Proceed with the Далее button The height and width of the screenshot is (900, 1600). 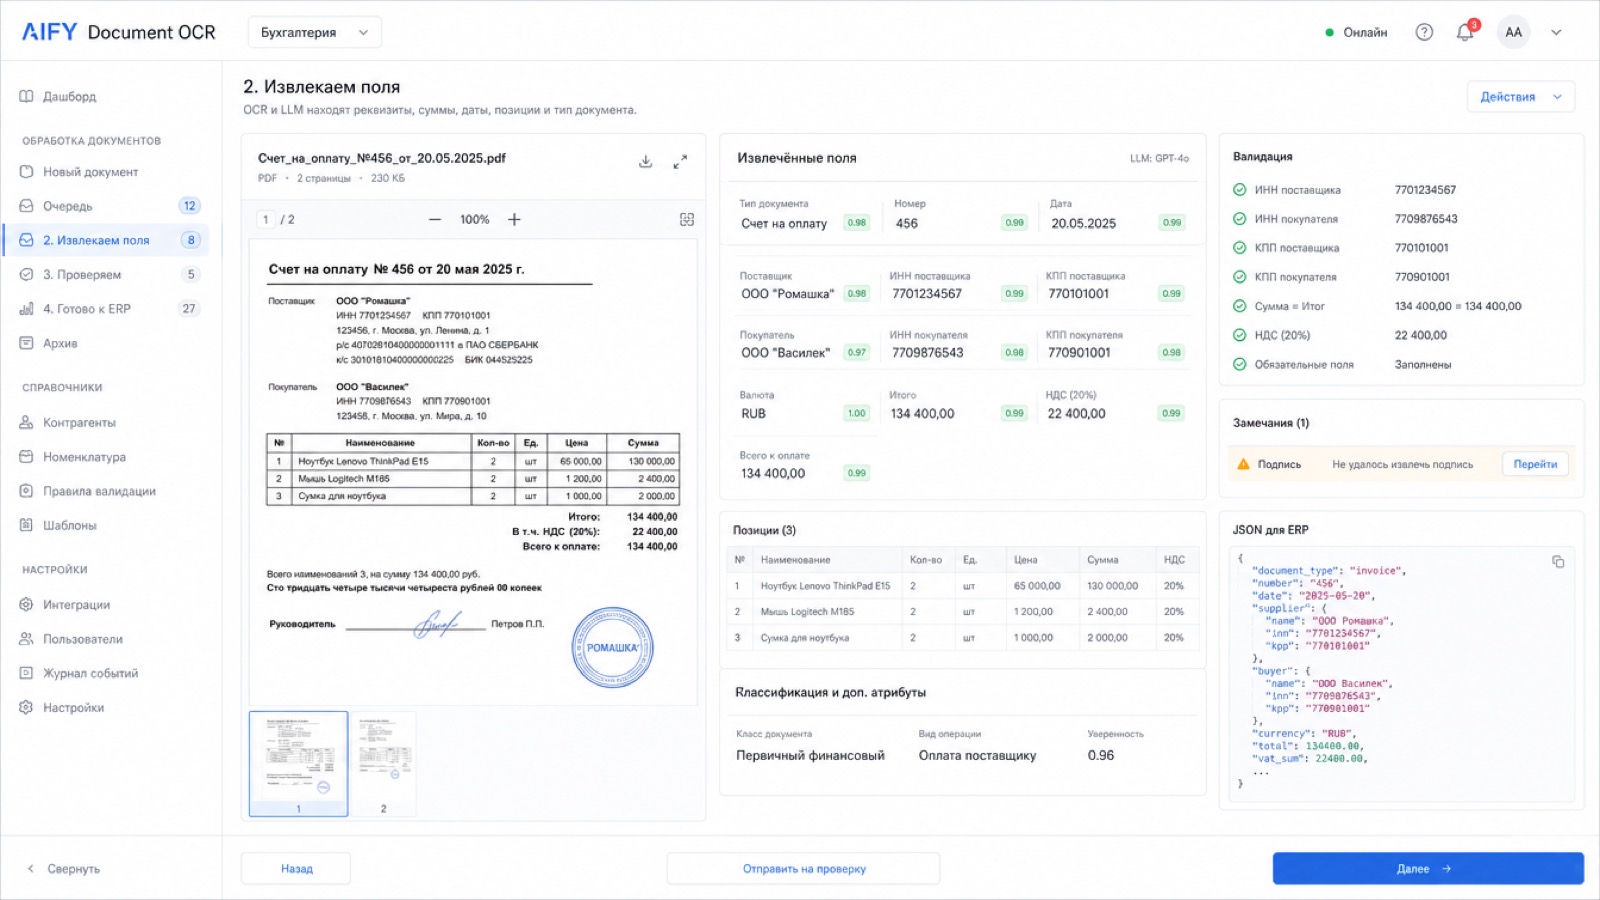1428,869
